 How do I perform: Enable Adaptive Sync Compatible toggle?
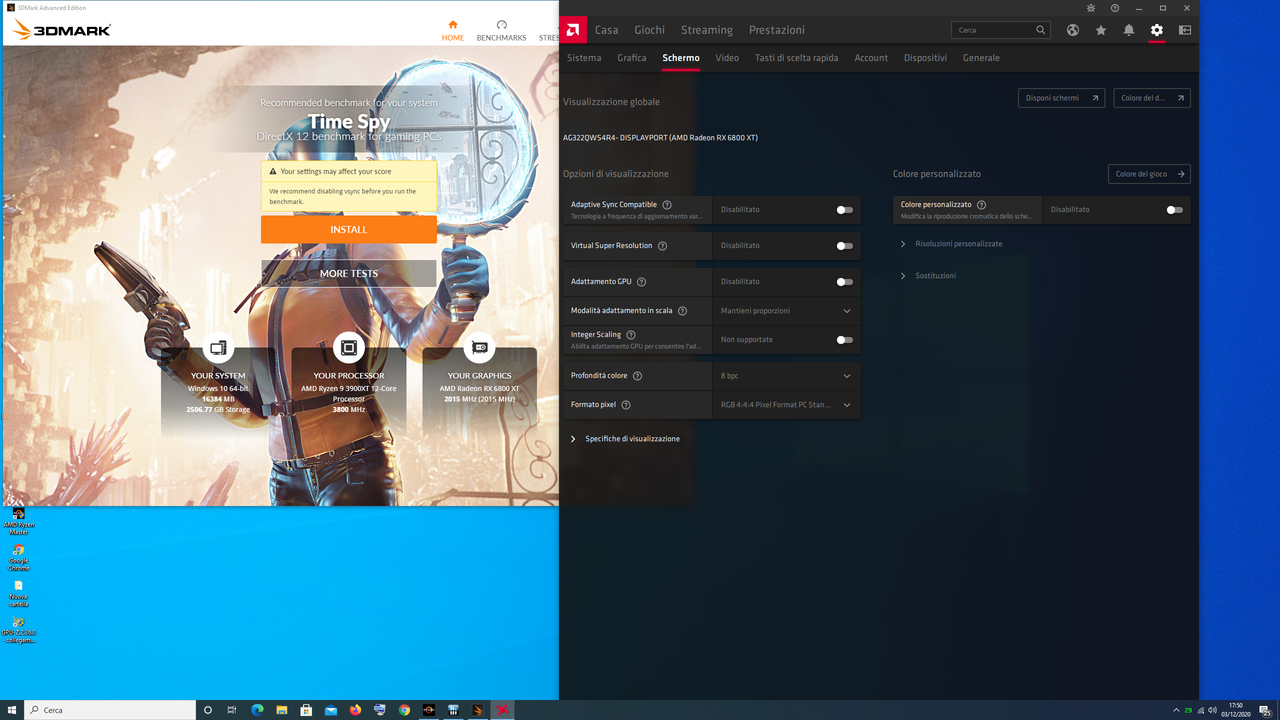845,210
